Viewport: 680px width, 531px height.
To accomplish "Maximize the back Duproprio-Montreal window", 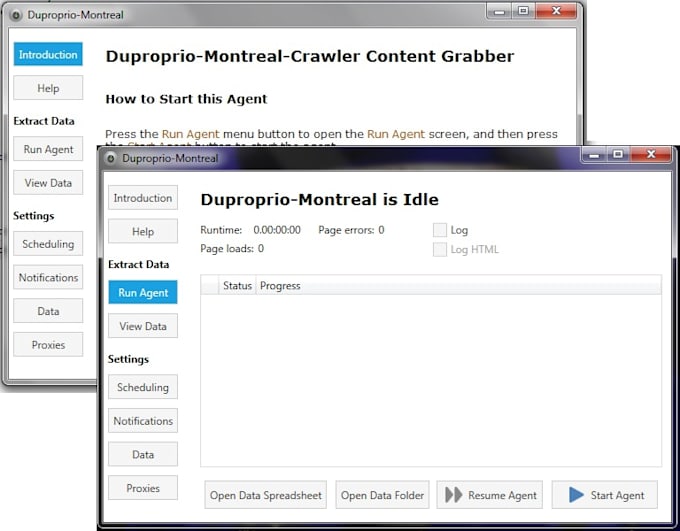I will point(523,10).
